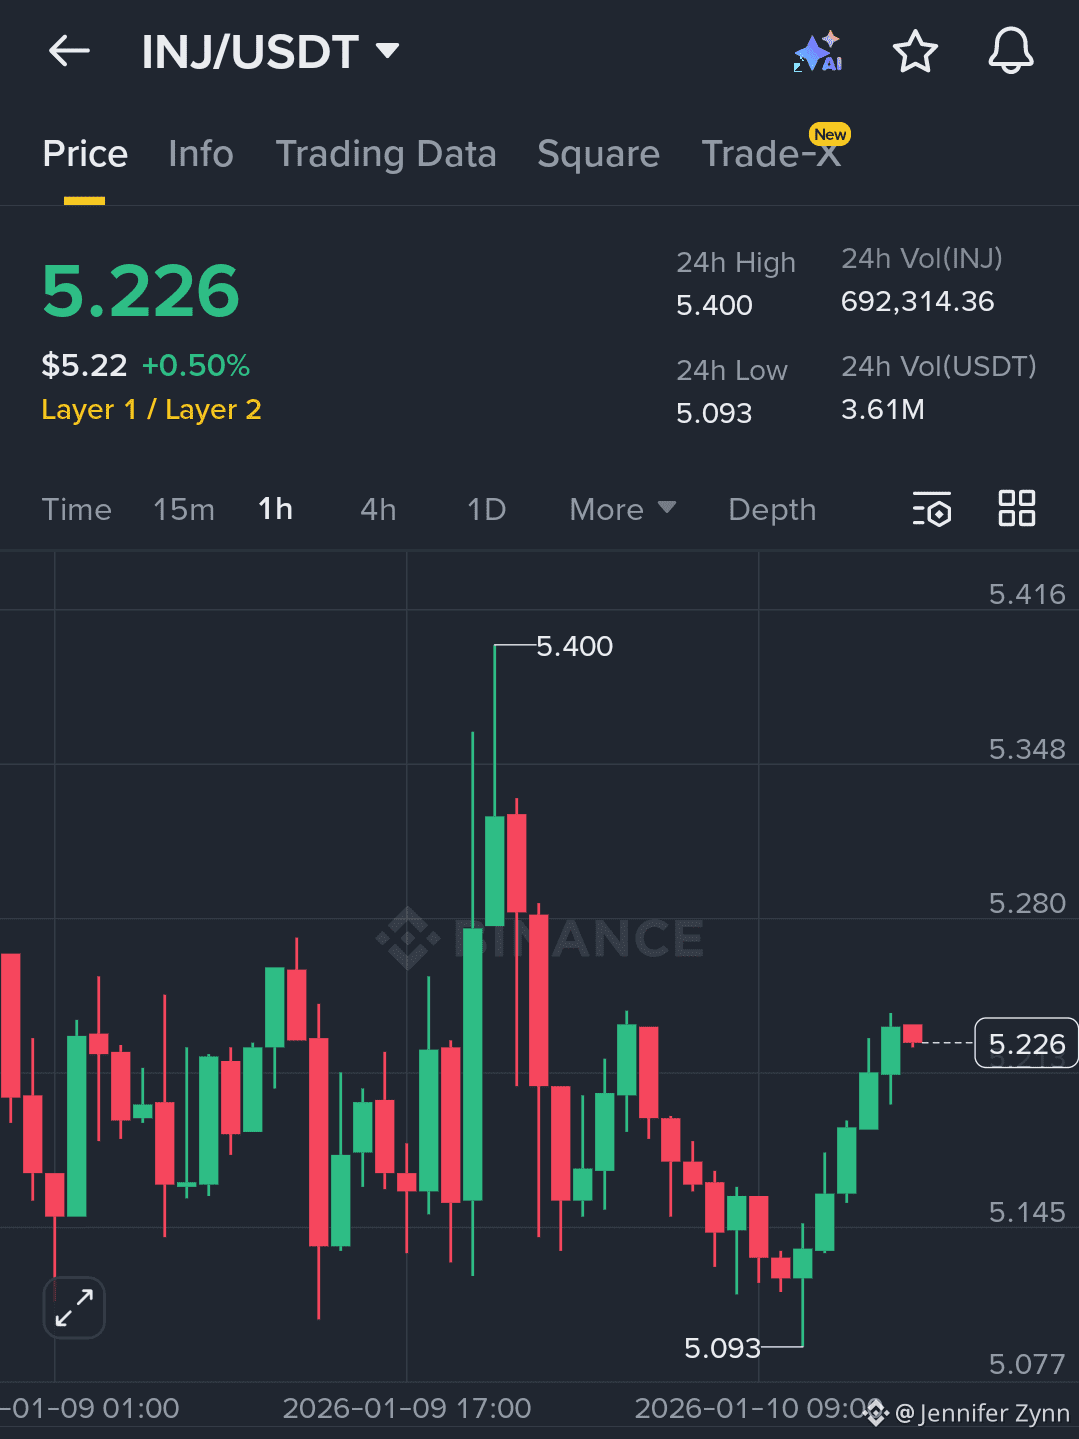This screenshot has width=1079, height=1439.
Task: Open notifications via the bell icon
Action: coord(1010,51)
